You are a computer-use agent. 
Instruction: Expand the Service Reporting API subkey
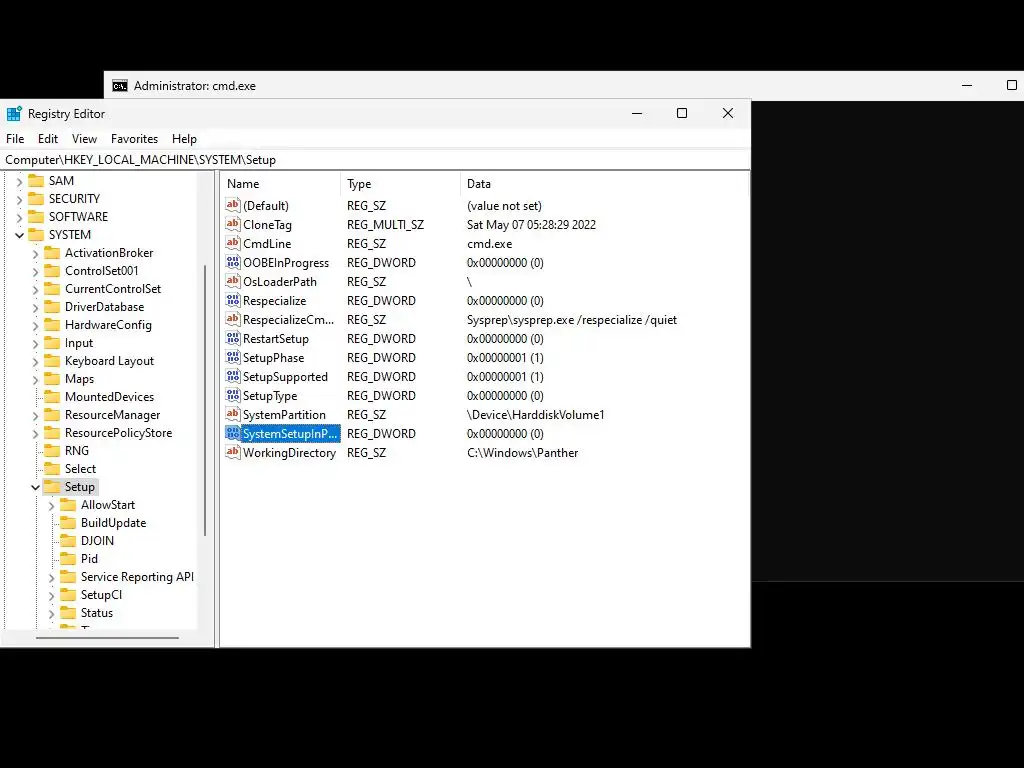pyautogui.click(x=51, y=577)
